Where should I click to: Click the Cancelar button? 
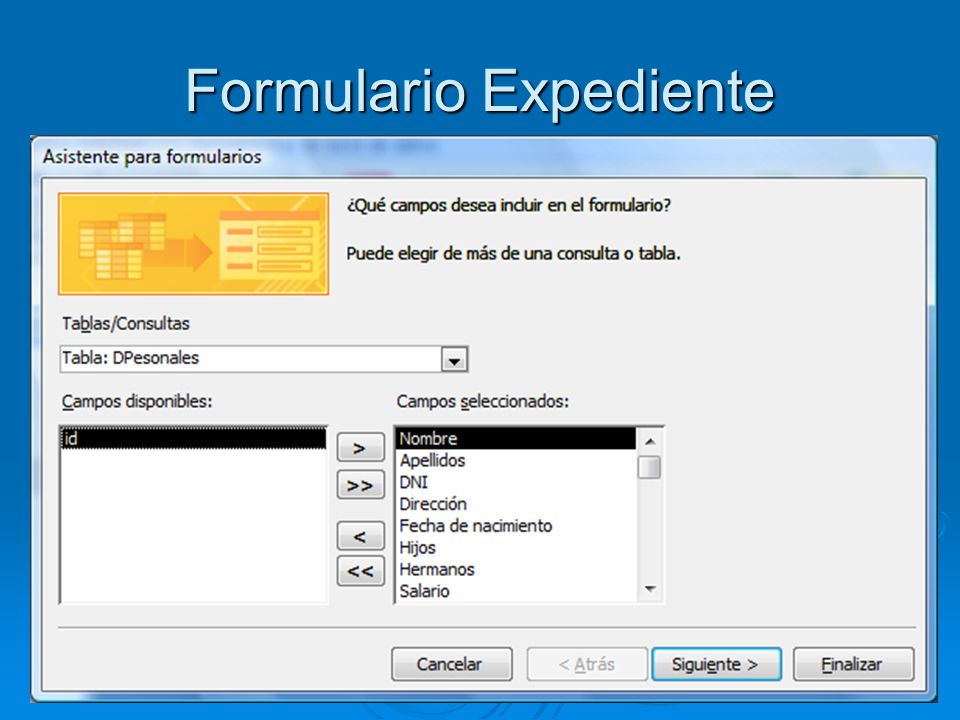452,664
